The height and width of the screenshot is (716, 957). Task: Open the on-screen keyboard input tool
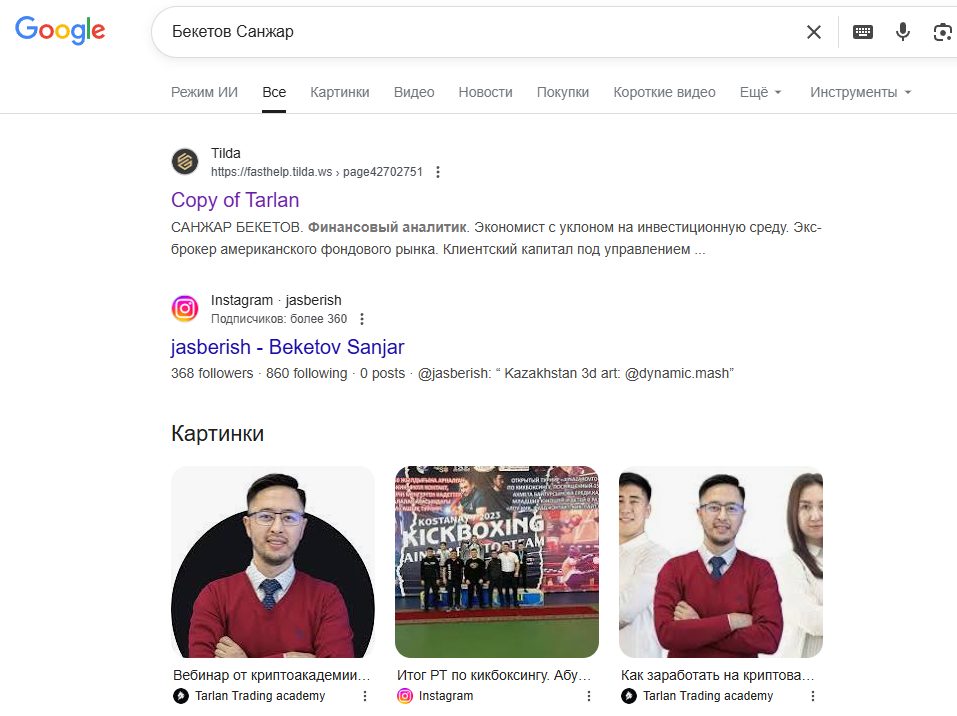point(862,32)
